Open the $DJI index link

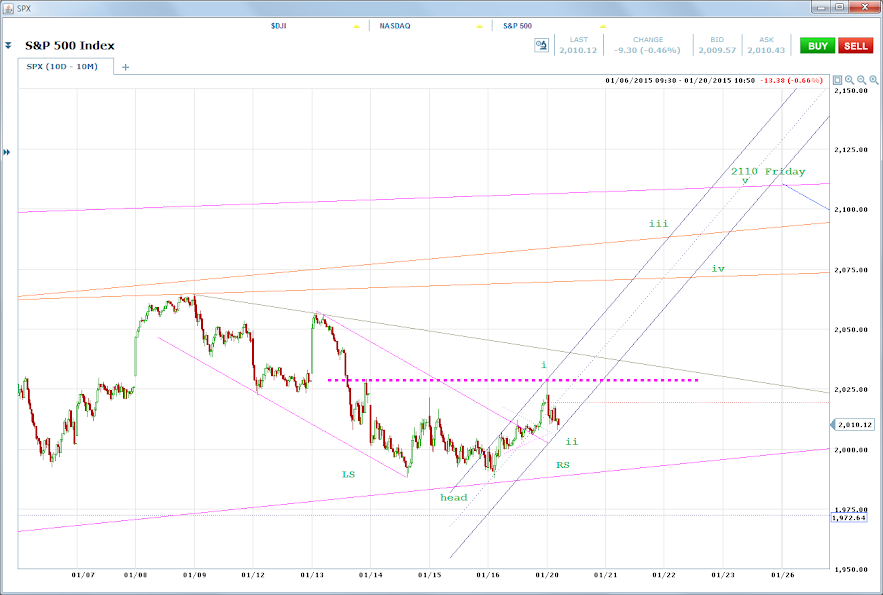[279, 26]
